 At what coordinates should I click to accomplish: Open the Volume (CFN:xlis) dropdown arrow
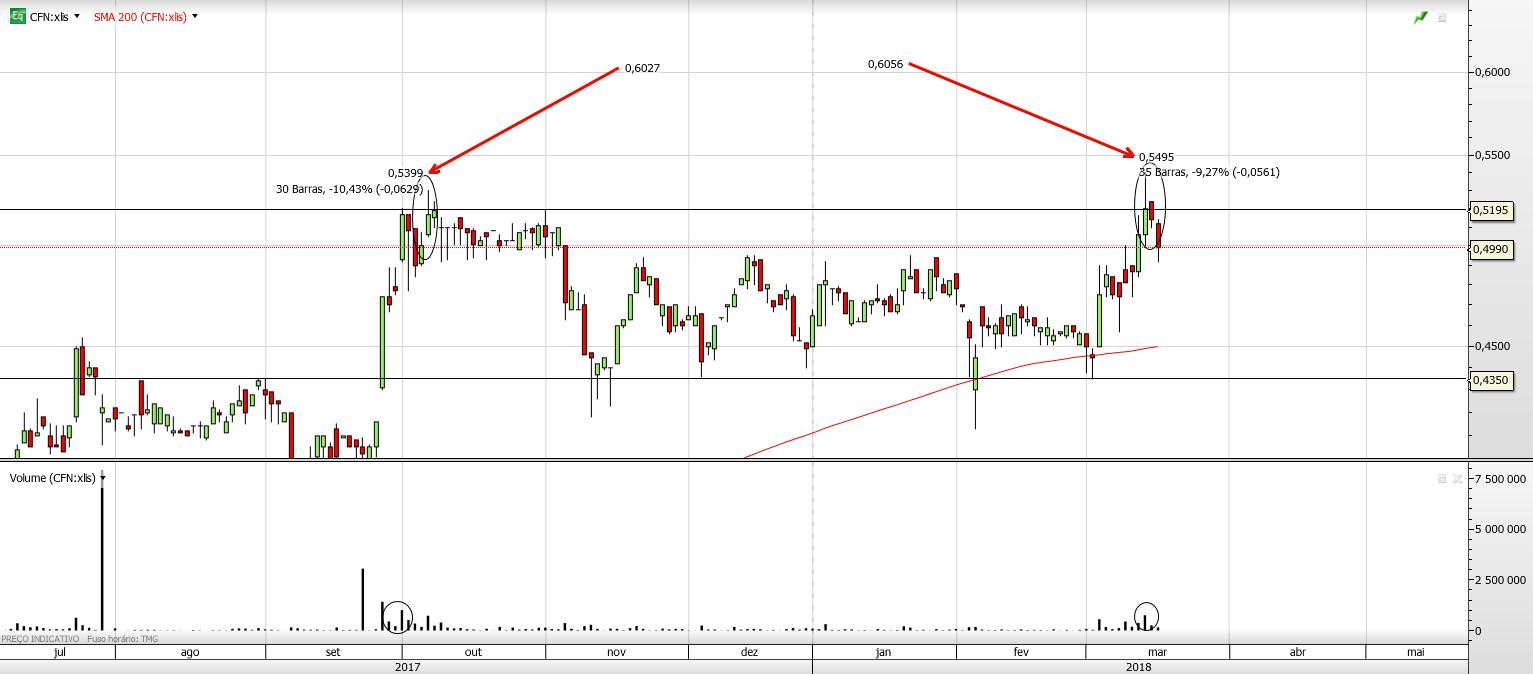coord(103,478)
